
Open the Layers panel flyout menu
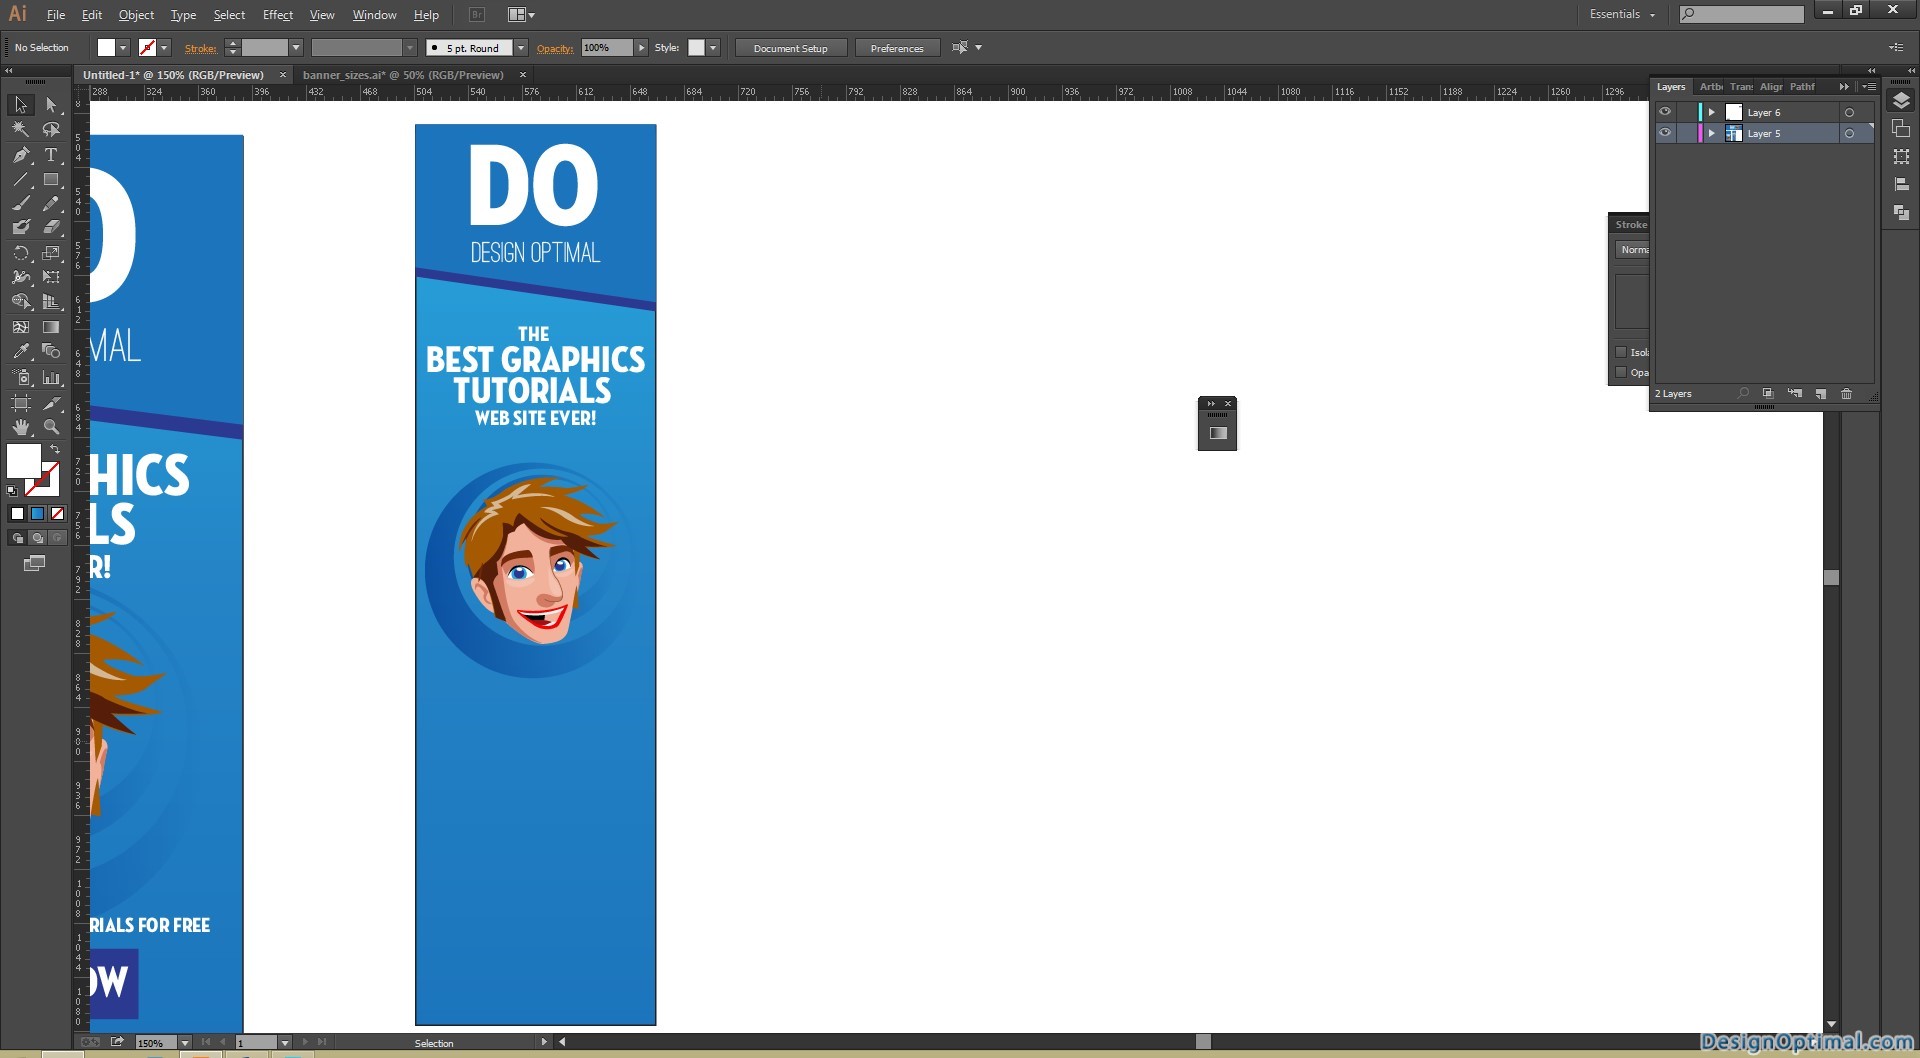[x=1868, y=87]
